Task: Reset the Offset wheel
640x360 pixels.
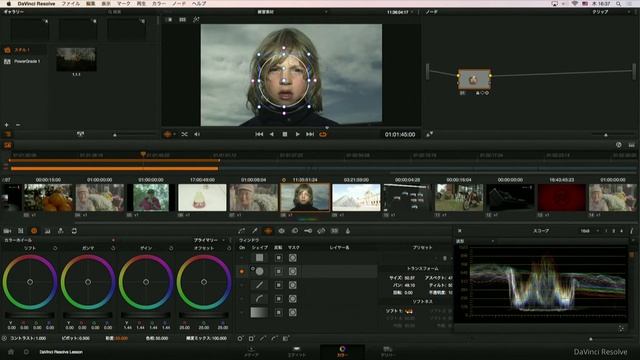Action: point(229,248)
